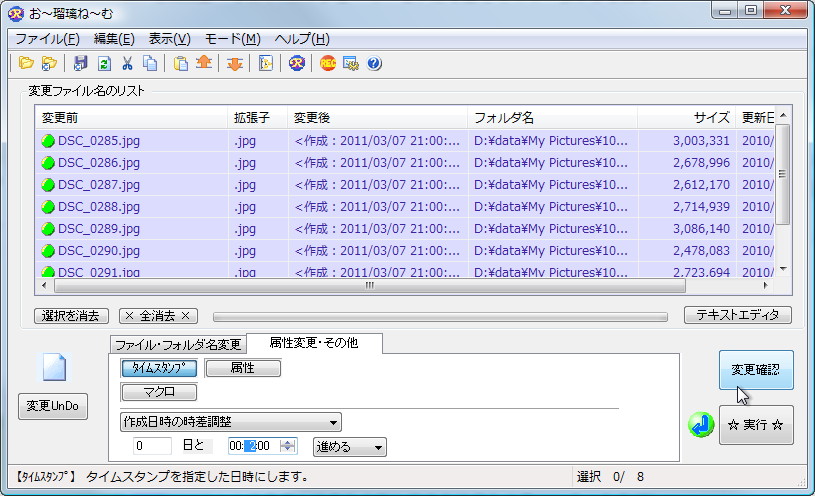815x496 pixels.
Task: Click the size value 3,003,331
Action: (x=701, y=141)
